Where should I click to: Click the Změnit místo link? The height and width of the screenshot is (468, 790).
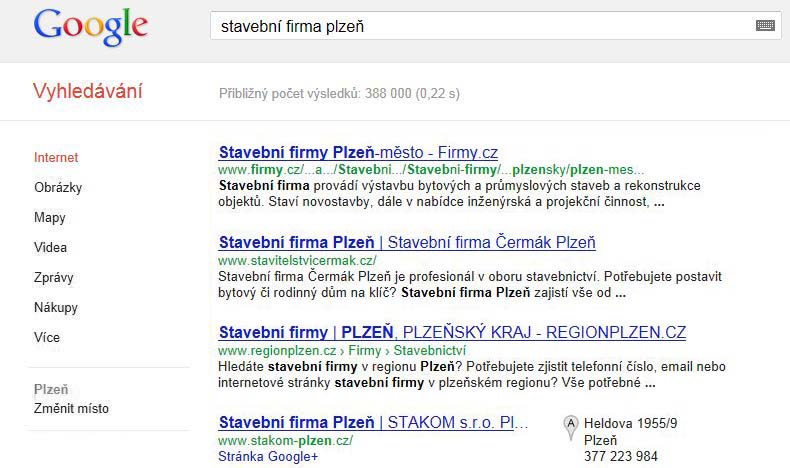(x=71, y=408)
